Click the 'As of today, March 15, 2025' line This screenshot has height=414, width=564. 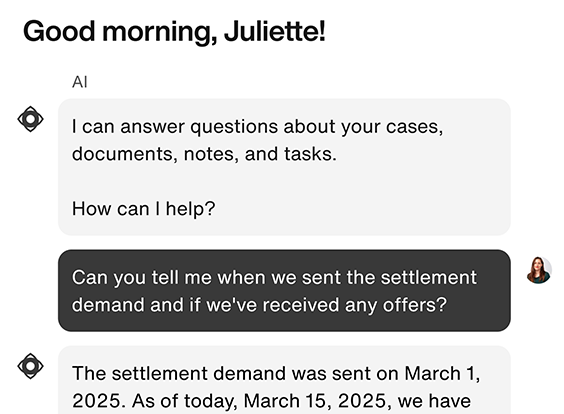pos(272,401)
